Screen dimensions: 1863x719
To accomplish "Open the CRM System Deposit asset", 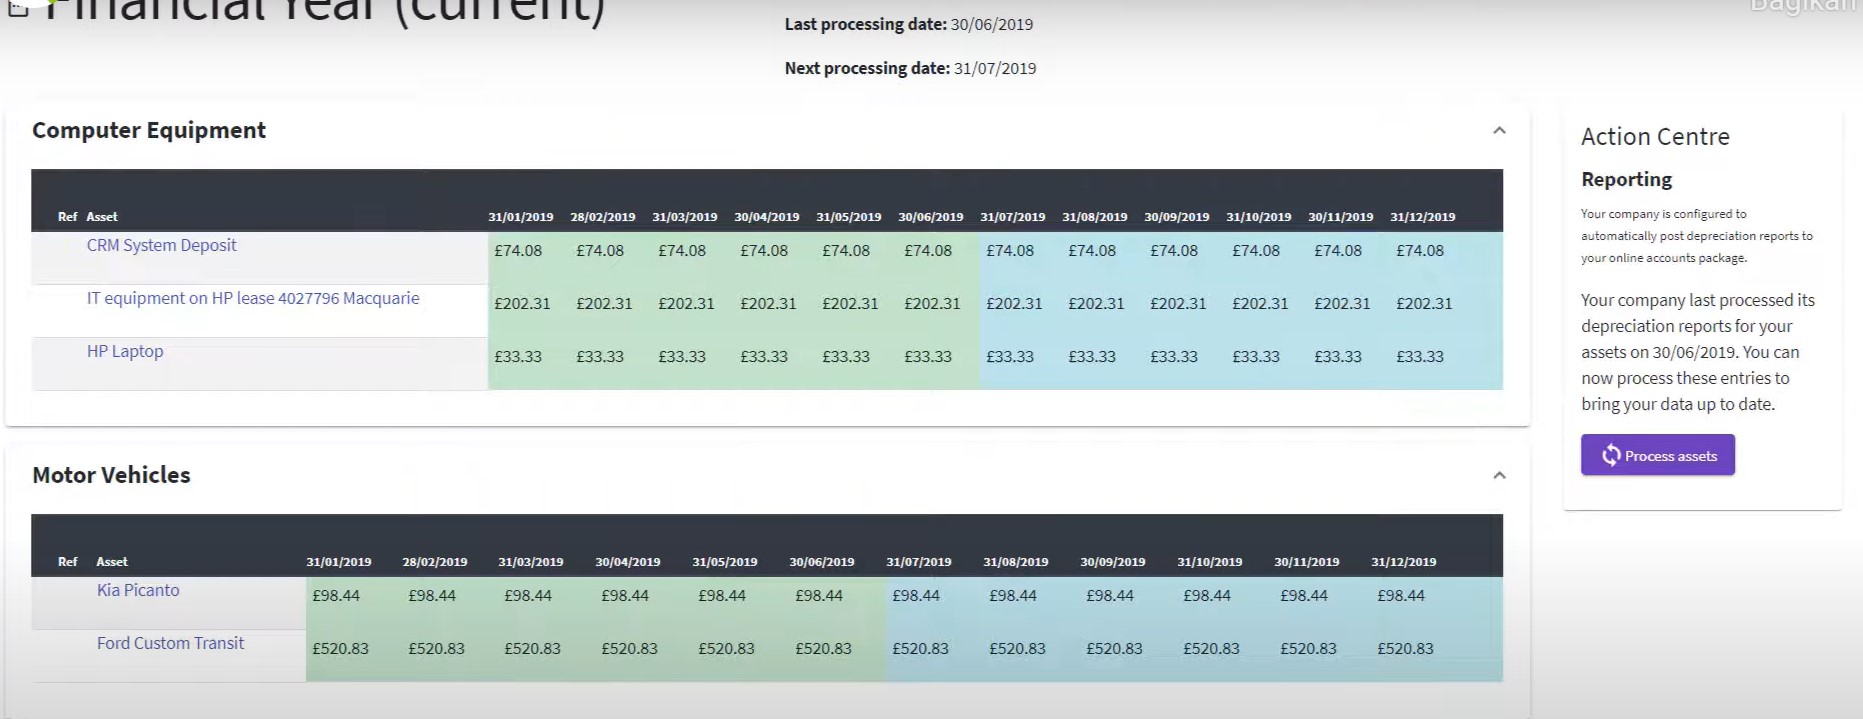I will coord(161,246).
